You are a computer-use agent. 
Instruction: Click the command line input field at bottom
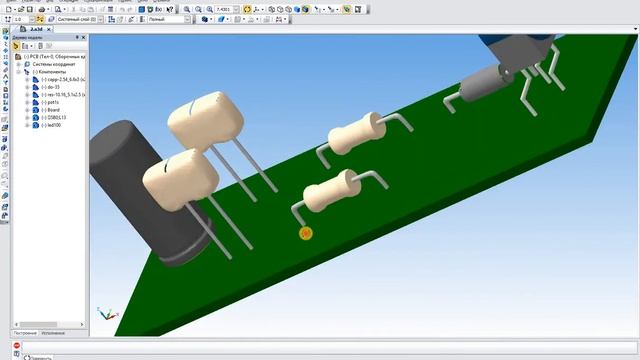coord(329,347)
